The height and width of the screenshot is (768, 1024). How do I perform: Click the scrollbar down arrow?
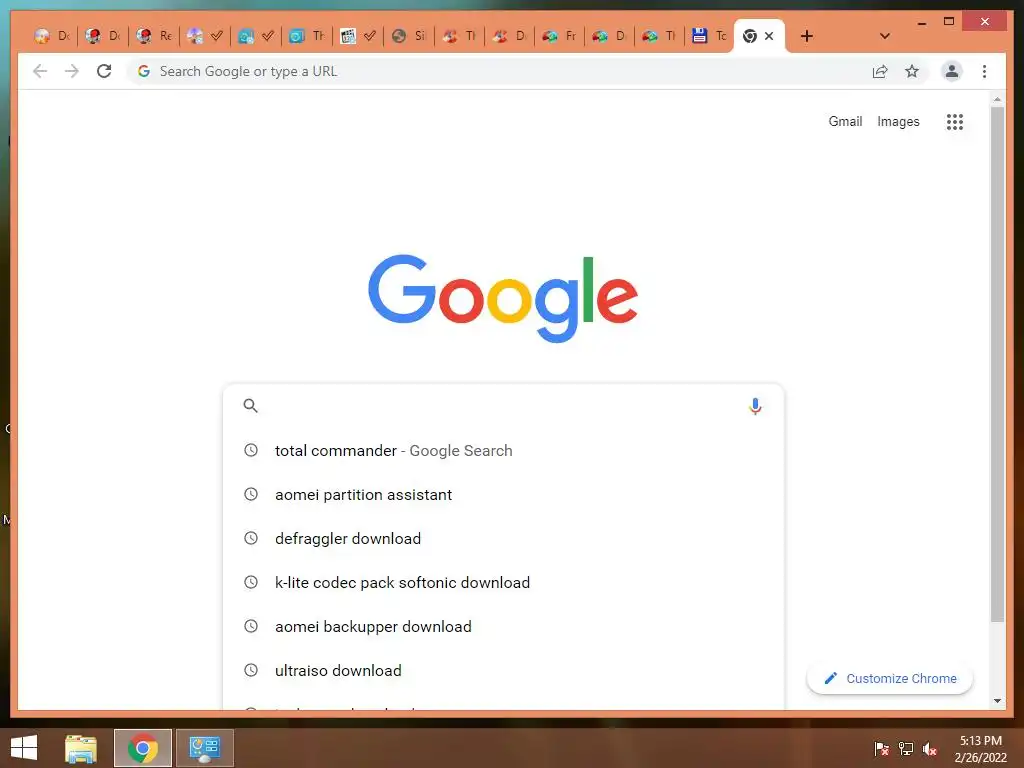997,701
